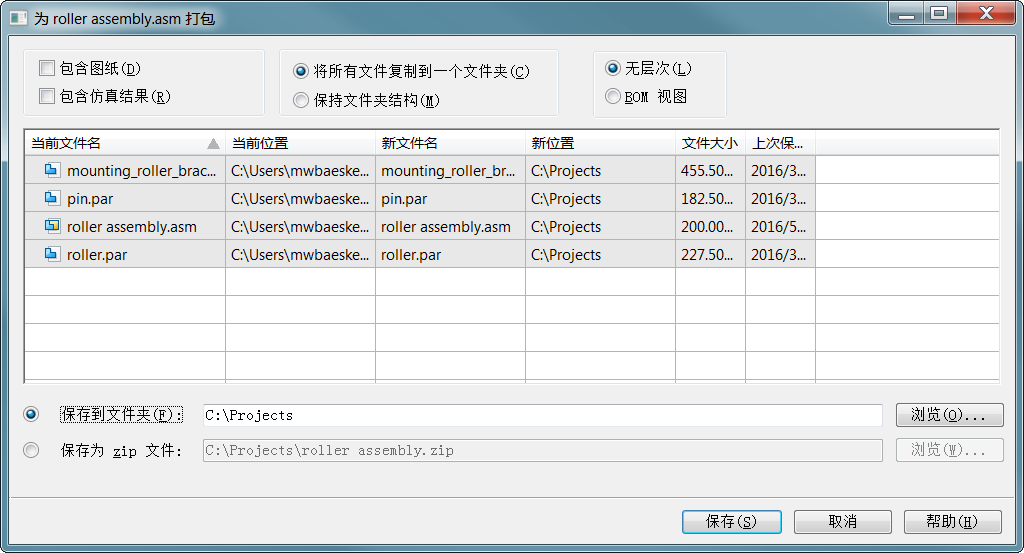Sort by the 当前文件名 column header arrow
This screenshot has width=1024, height=553.
[x=212, y=143]
